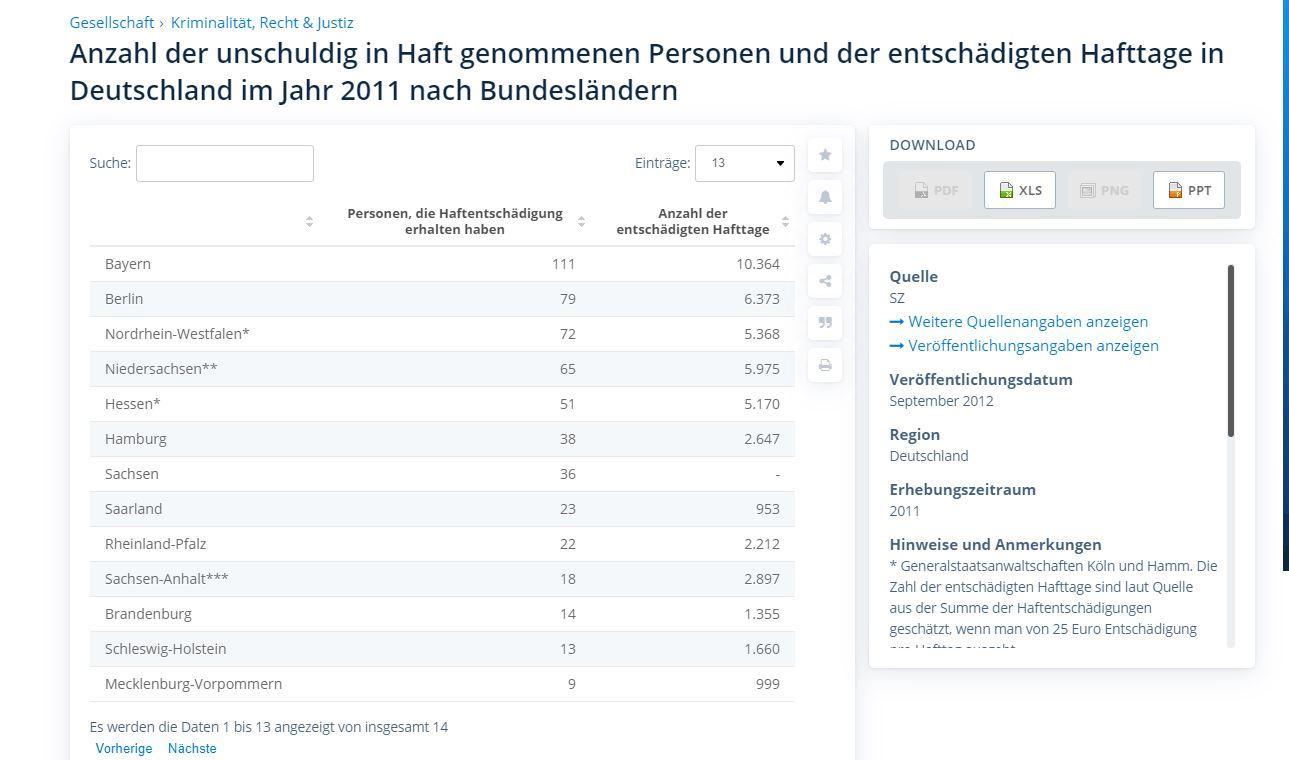Click the share icon

pos(825,281)
